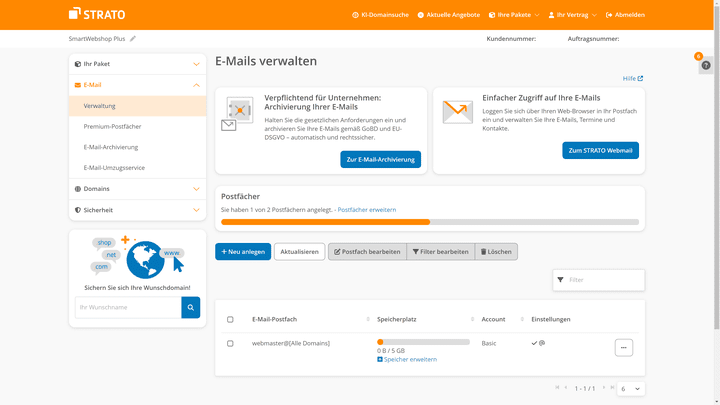720x405 pixels.
Task: Expand the Sicherheit sidebar section
Action: tap(137, 210)
